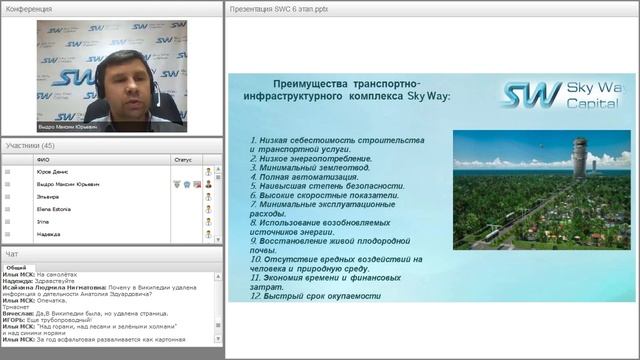Click the grey square marker beside Irina
This screenshot has height=360, width=640.
pyautogui.click(x=7, y=222)
